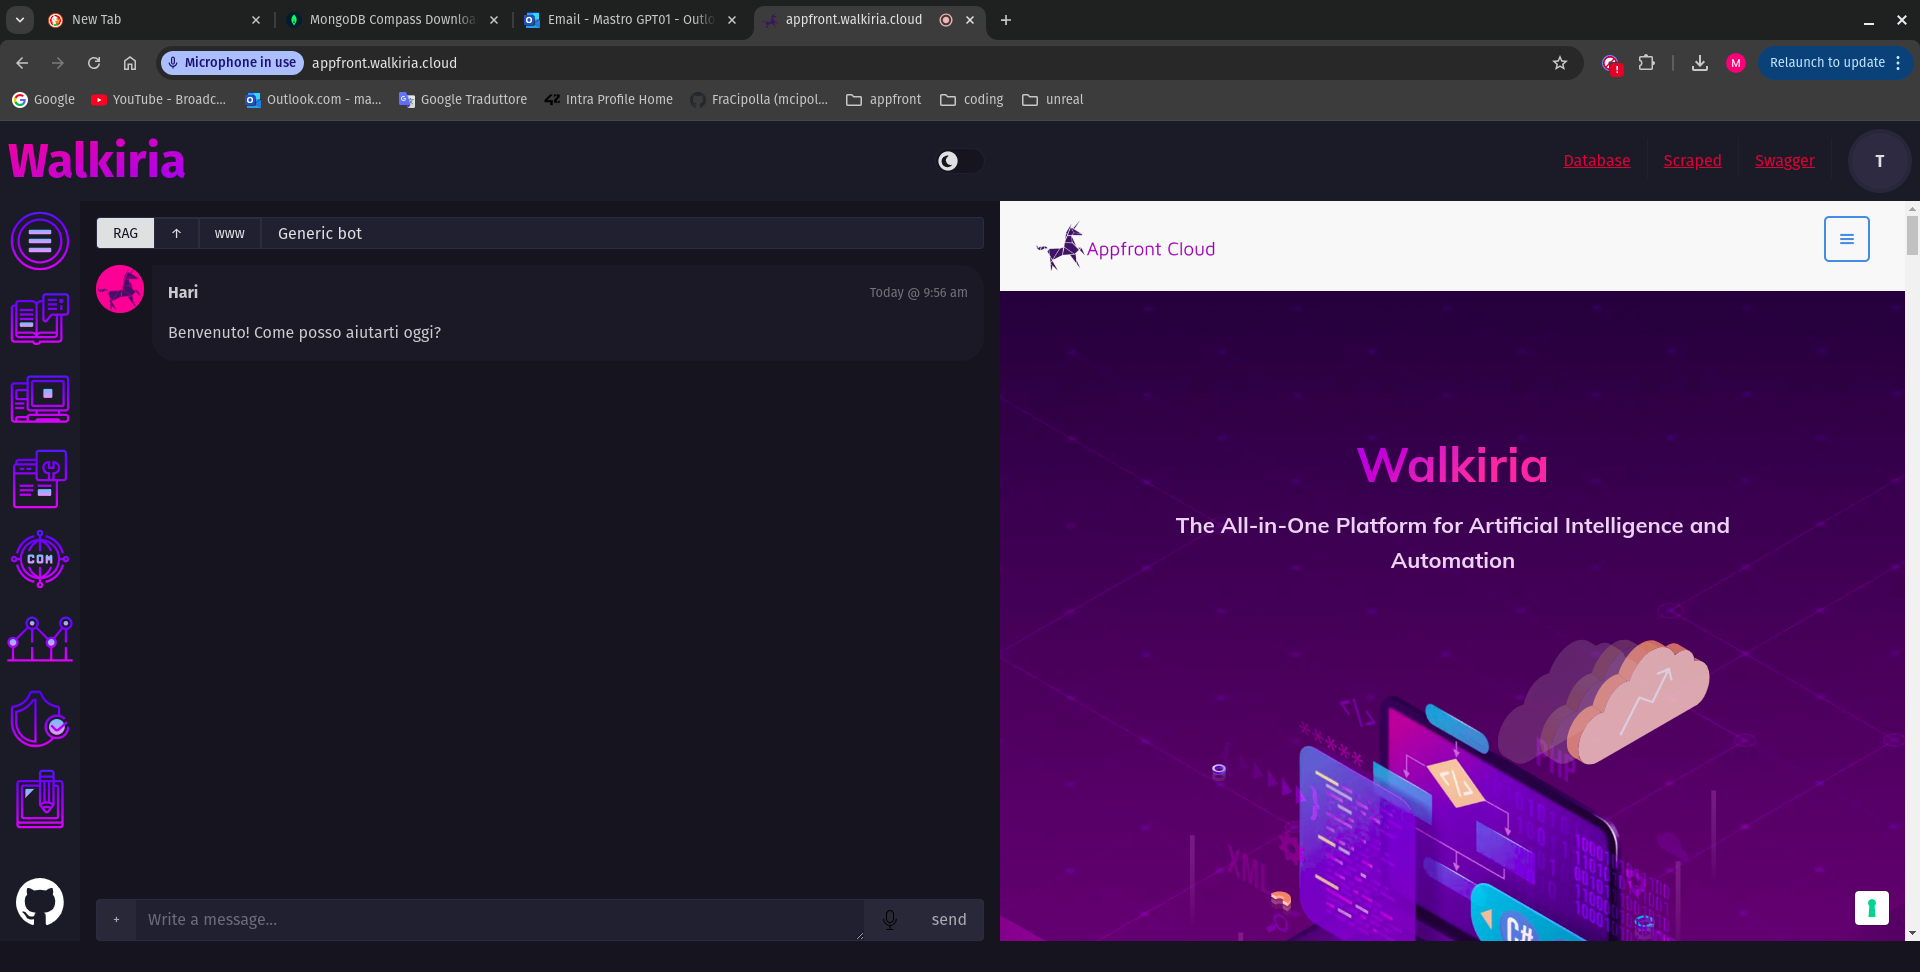Screen dimensions: 1920x972
Task: Go to browser home page
Action: point(130,63)
